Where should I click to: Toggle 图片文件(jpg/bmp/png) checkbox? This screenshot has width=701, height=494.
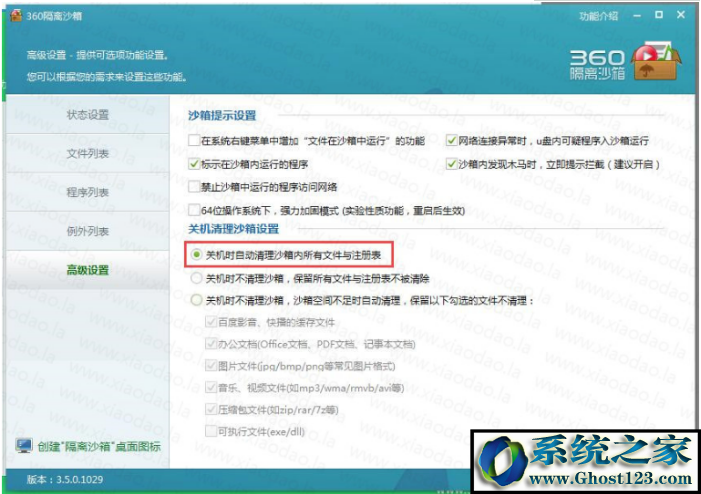point(211,365)
